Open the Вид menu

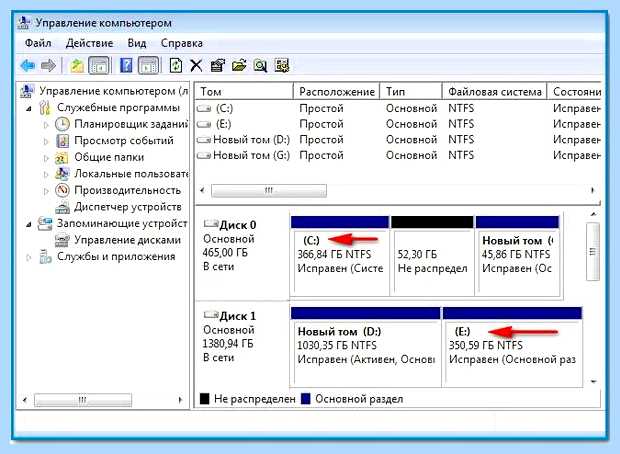(x=137, y=43)
